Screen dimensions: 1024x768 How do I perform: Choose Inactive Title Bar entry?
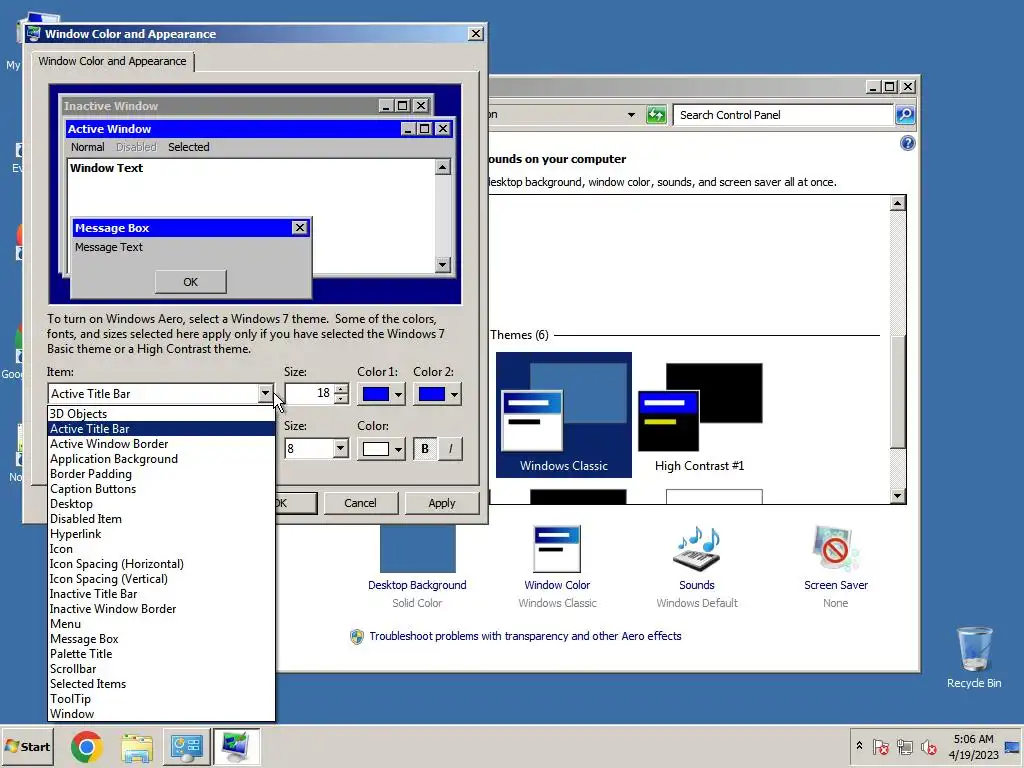(x=161, y=594)
